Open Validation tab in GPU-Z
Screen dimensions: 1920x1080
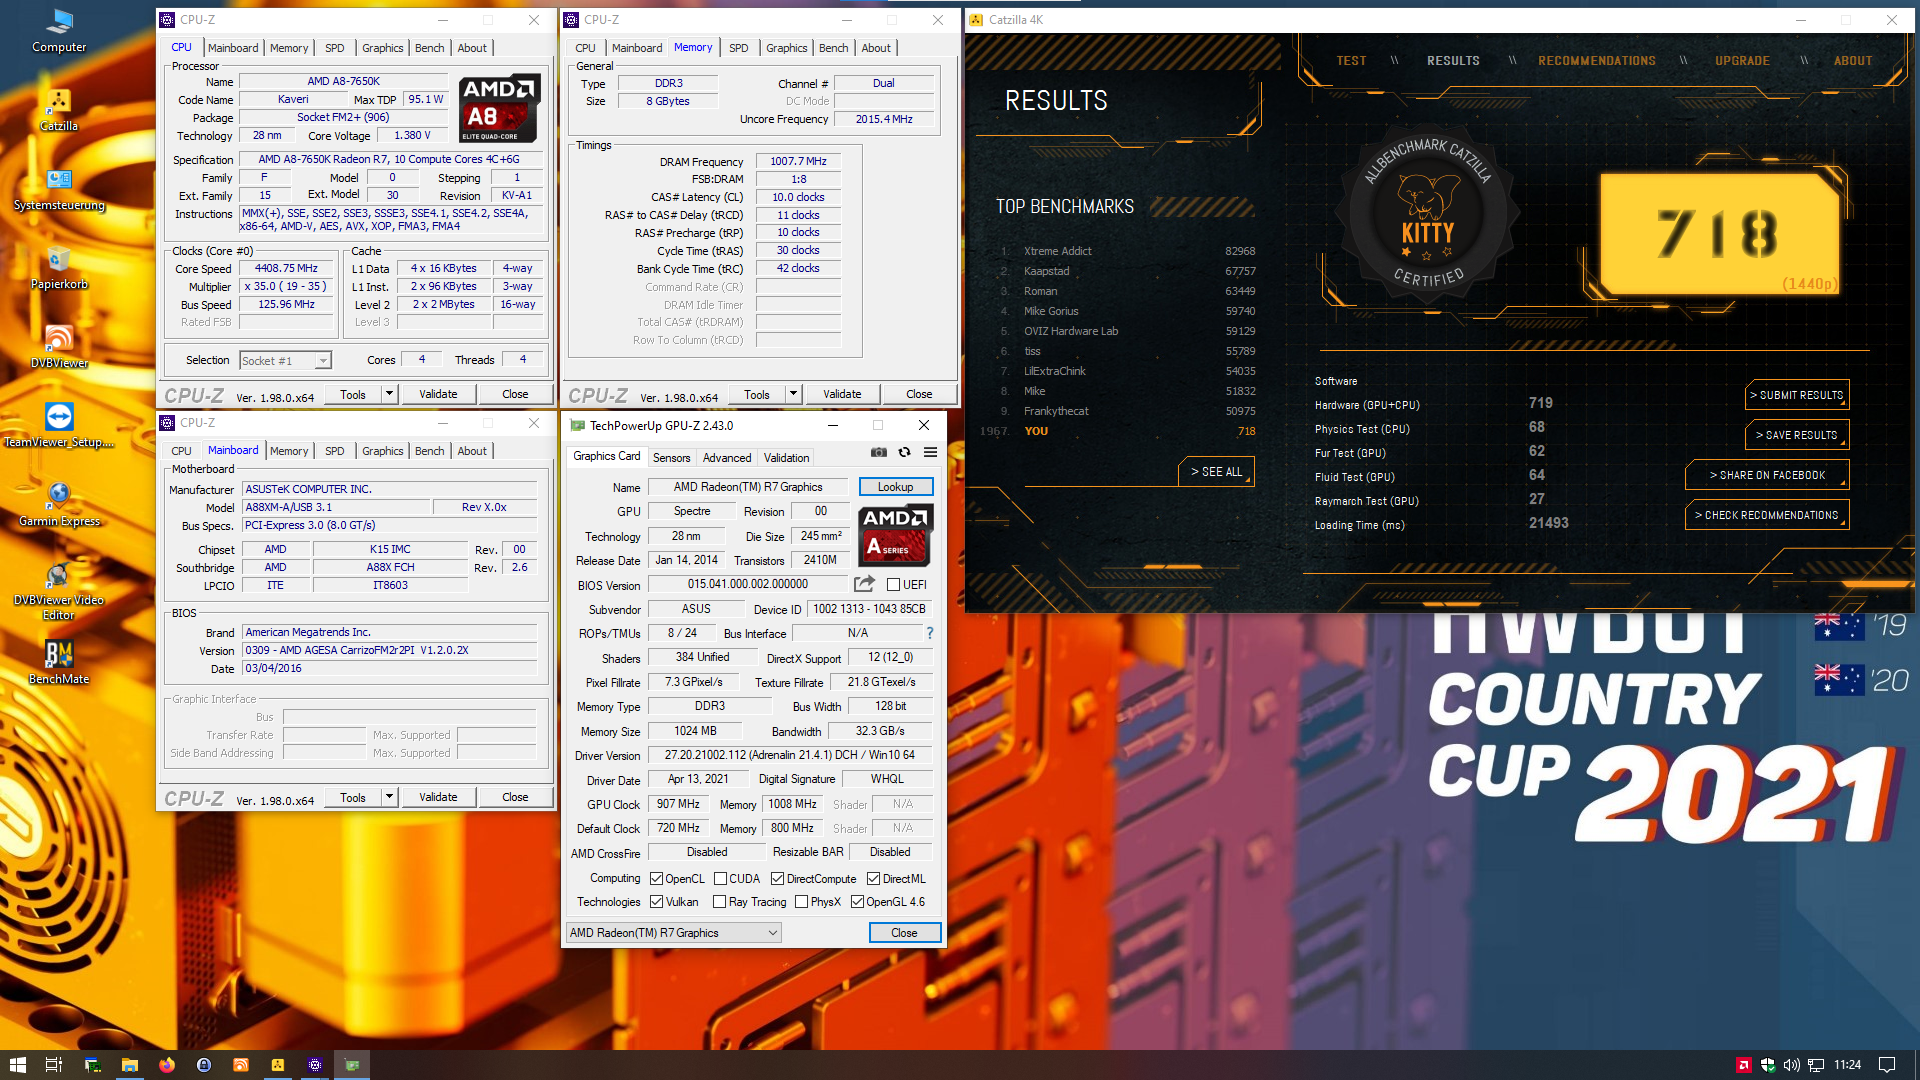786,458
